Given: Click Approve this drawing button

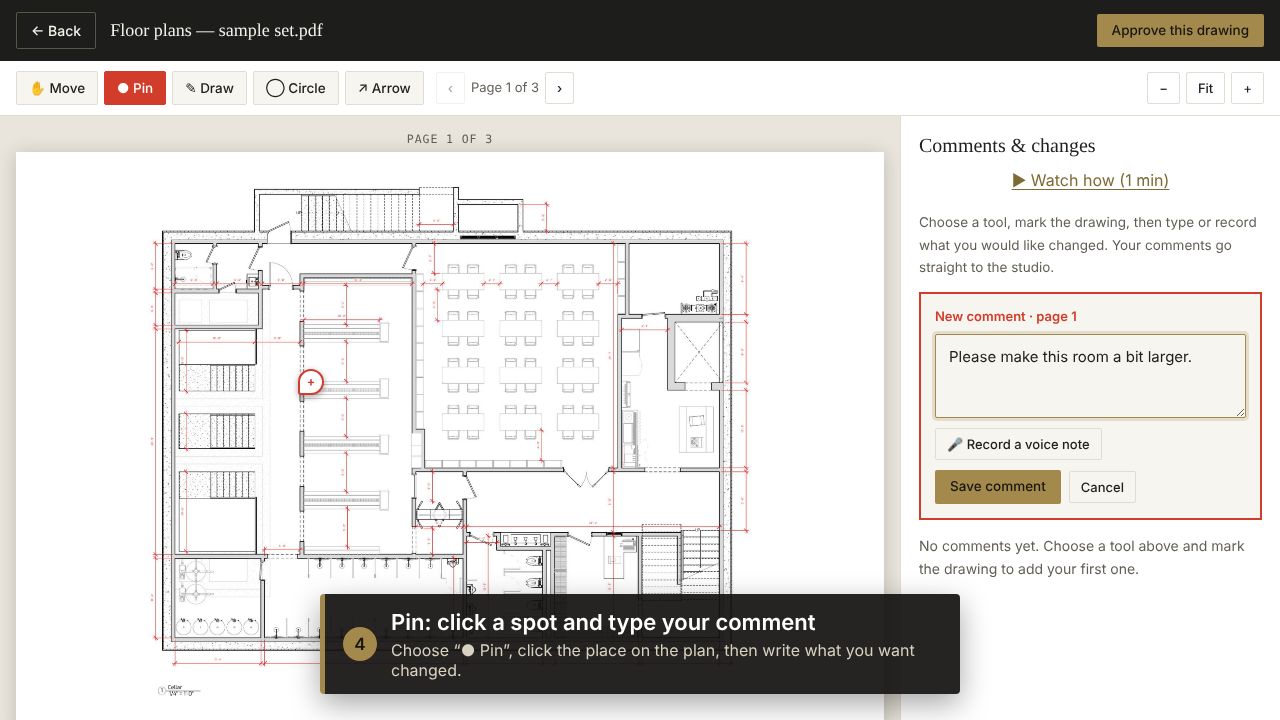Looking at the screenshot, I should pos(1180,30).
